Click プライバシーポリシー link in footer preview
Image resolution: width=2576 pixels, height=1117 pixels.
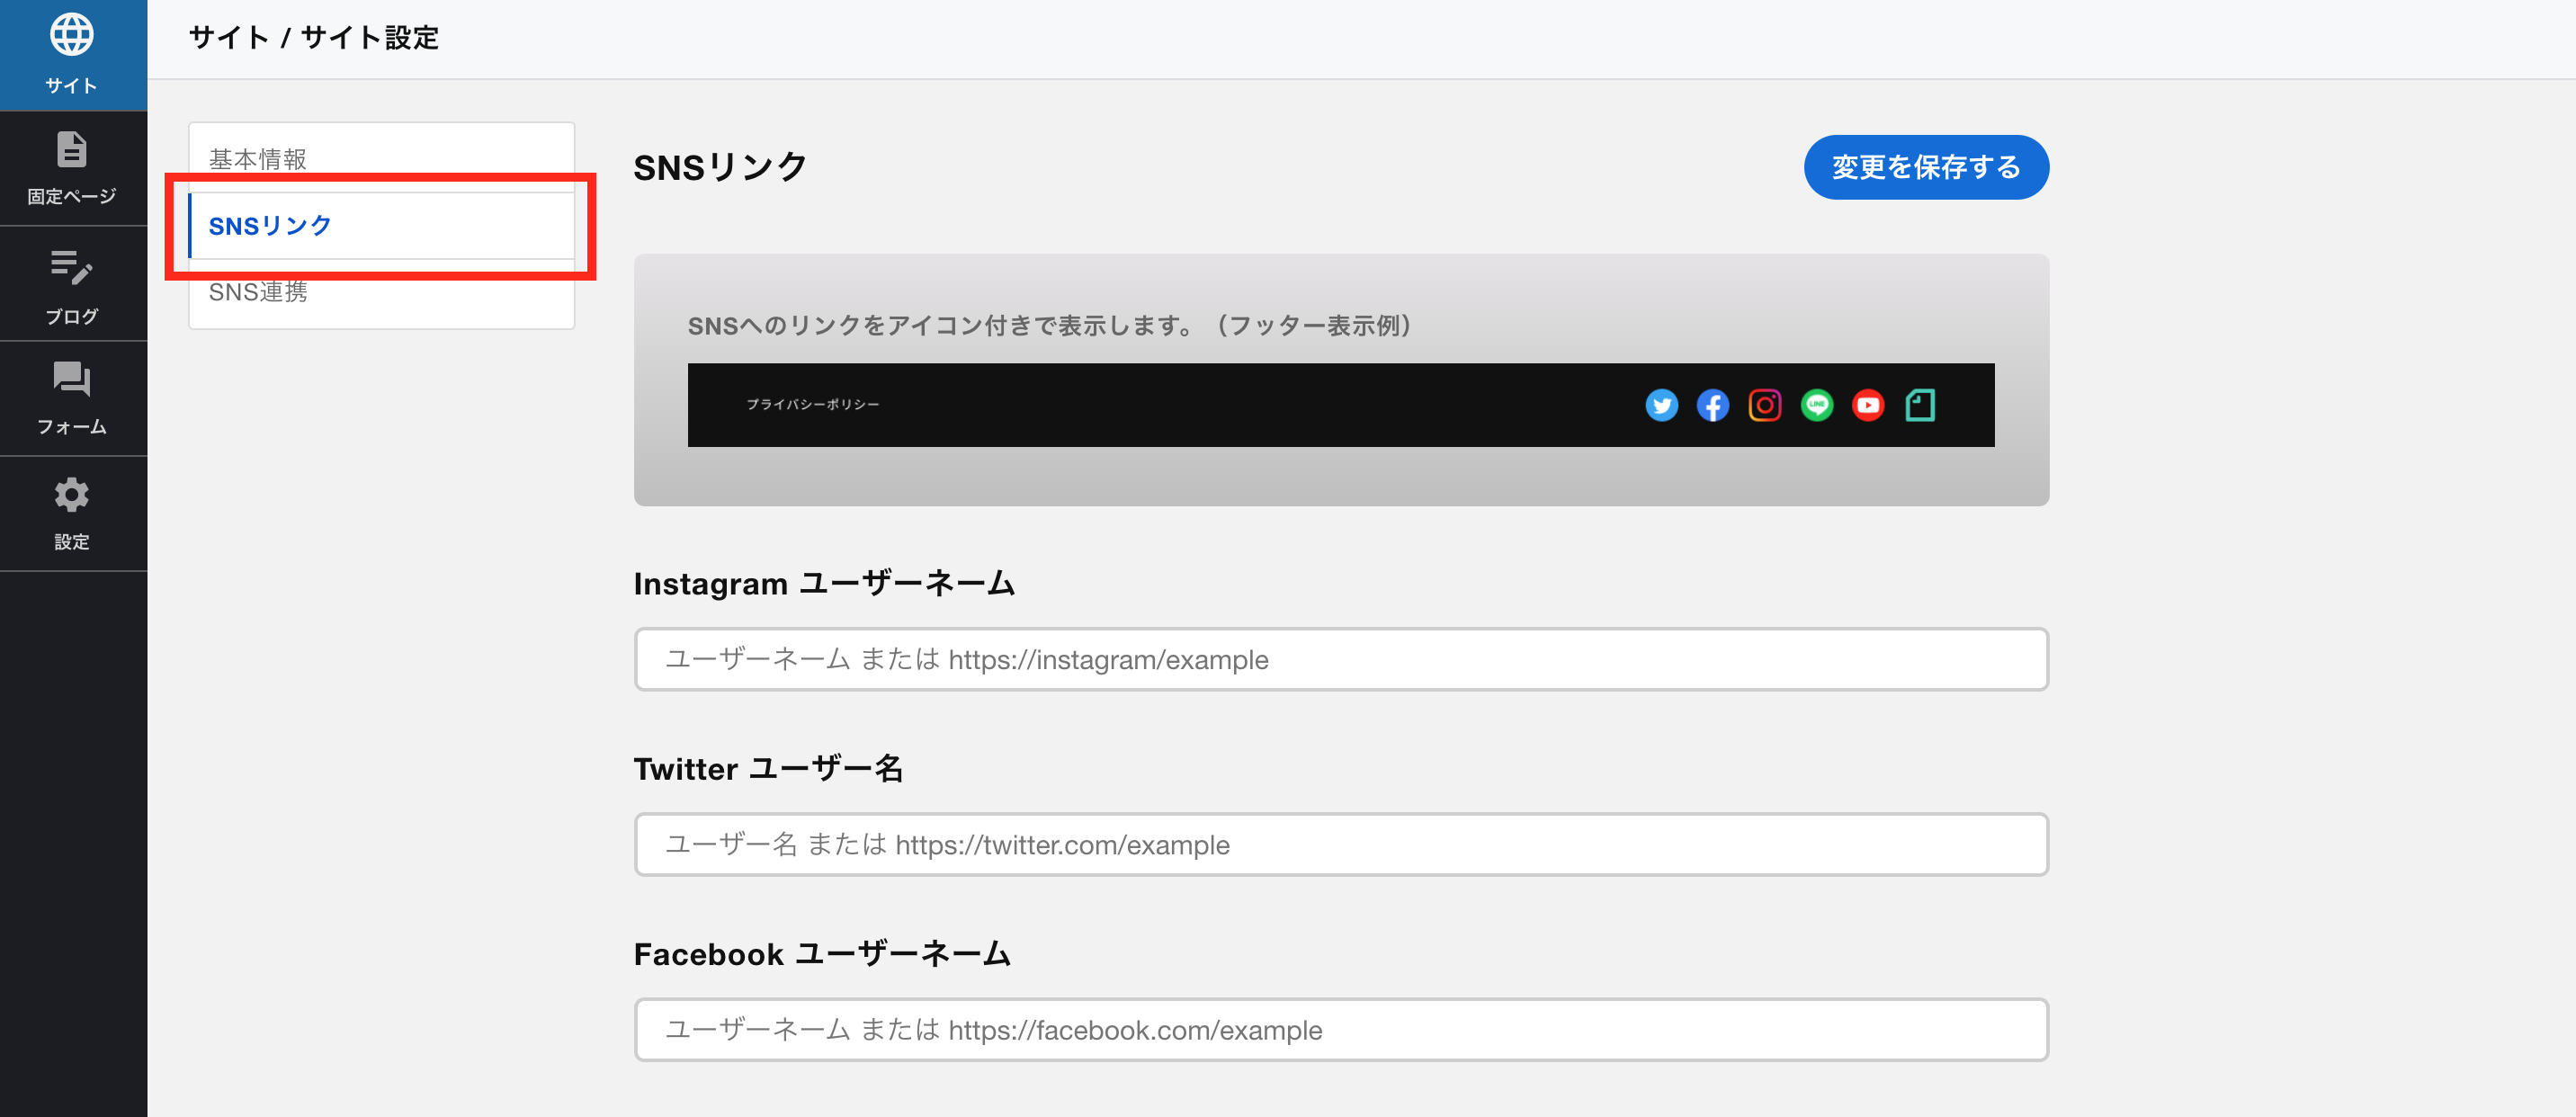coord(812,405)
